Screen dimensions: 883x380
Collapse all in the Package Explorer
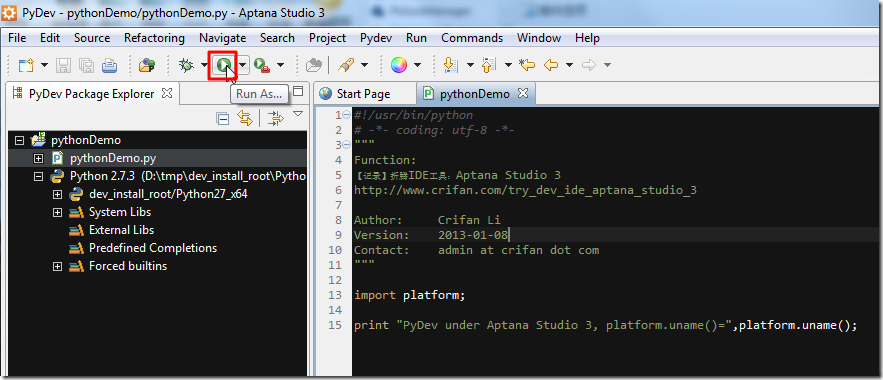tap(223, 118)
